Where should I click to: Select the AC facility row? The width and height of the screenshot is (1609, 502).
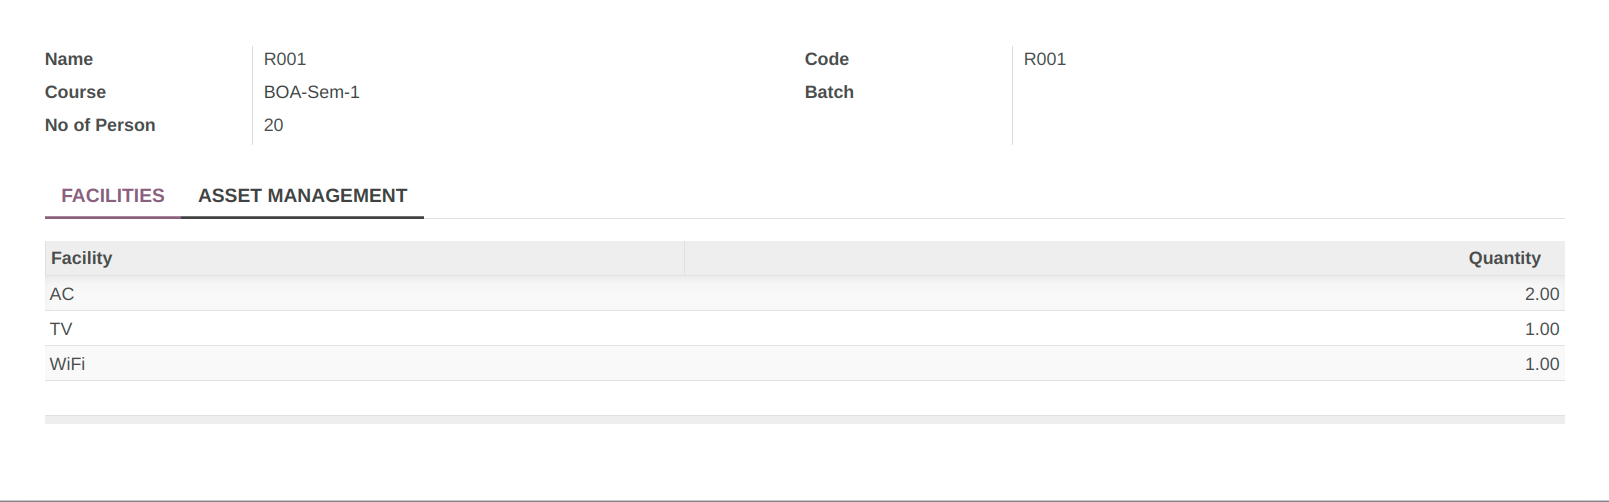tap(805, 294)
